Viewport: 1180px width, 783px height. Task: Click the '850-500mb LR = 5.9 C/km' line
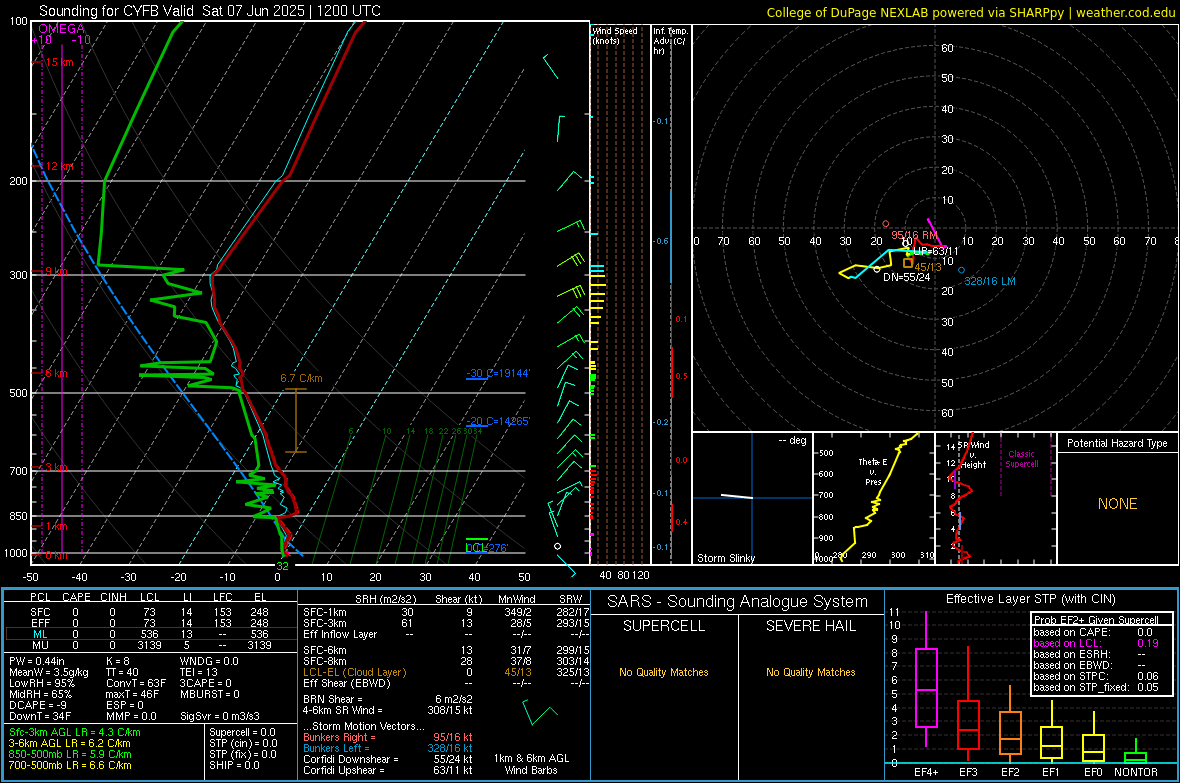(70, 754)
